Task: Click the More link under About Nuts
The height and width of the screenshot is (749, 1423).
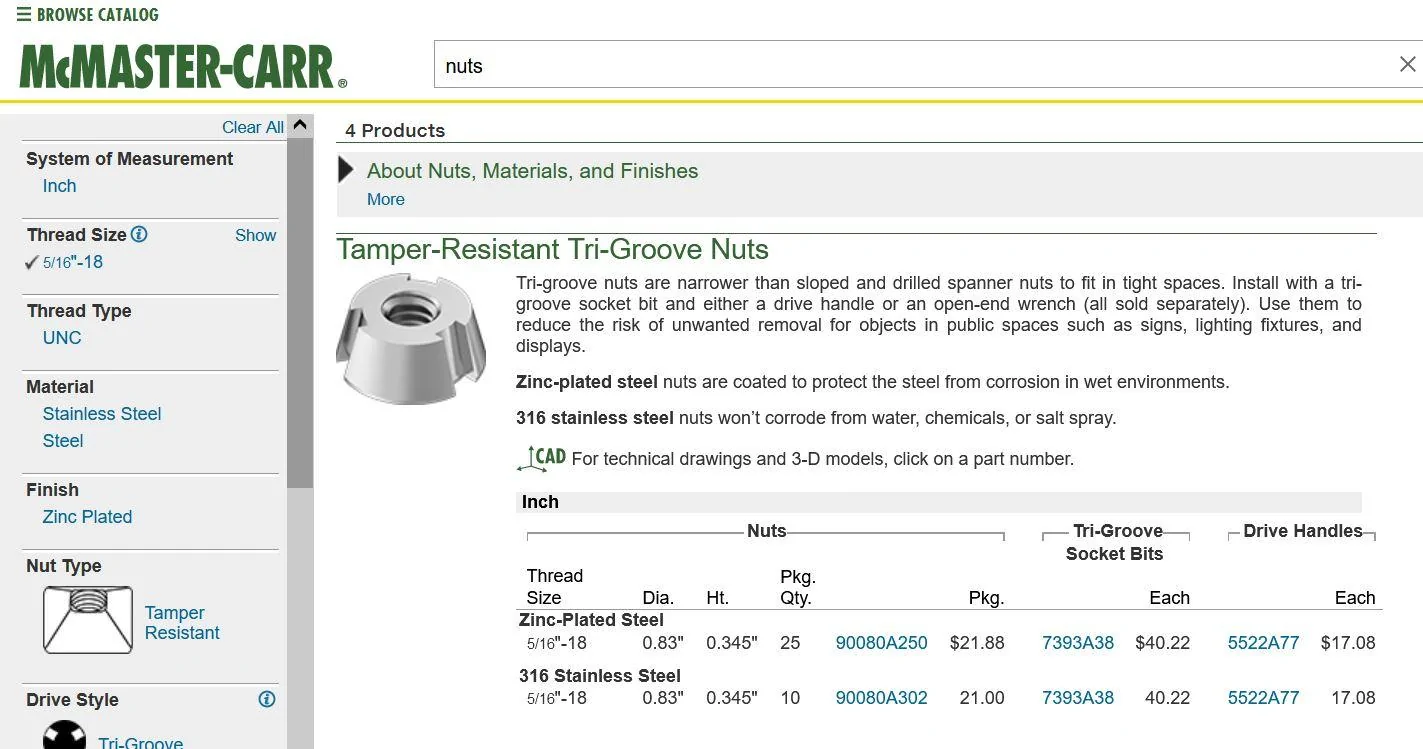Action: pyautogui.click(x=386, y=199)
